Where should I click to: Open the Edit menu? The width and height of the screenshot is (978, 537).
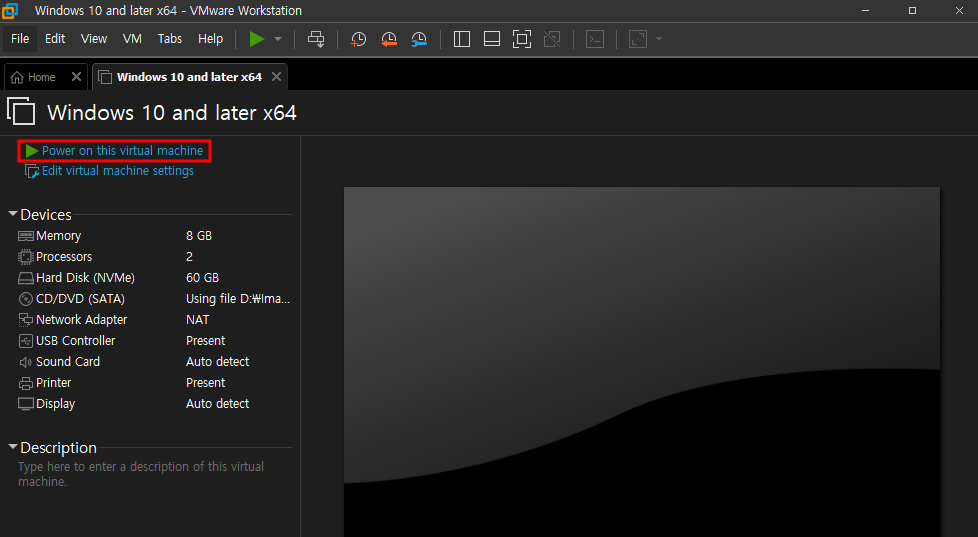pyautogui.click(x=55, y=39)
